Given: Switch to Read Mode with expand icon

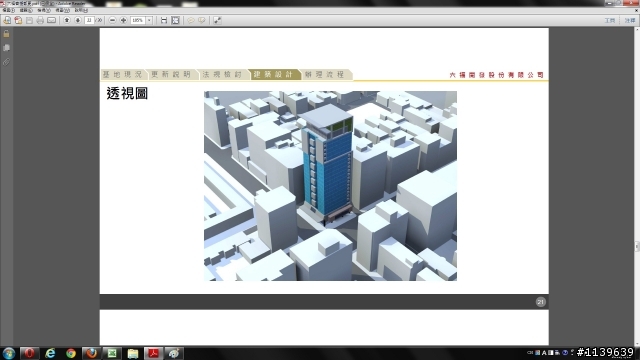Looking at the screenshot, I should pos(217,20).
